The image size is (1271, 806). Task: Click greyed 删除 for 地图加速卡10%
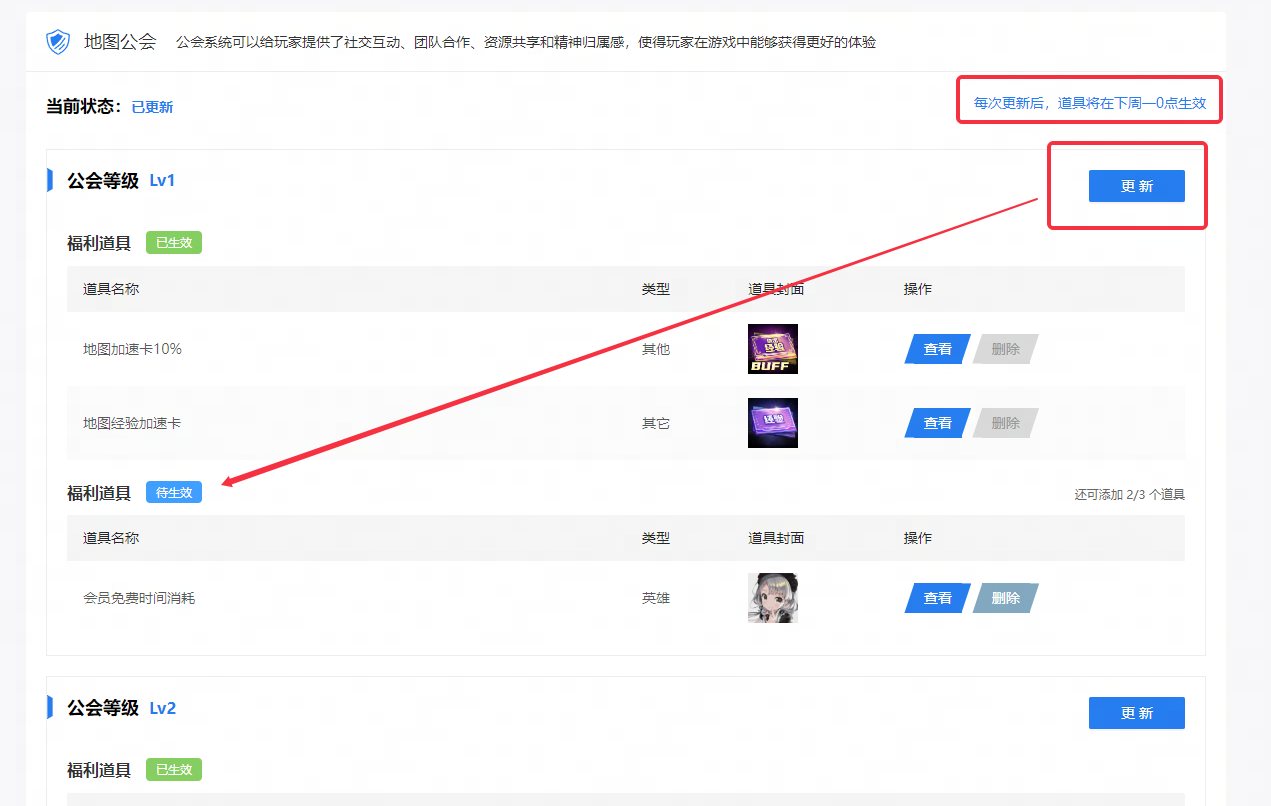tap(1006, 349)
